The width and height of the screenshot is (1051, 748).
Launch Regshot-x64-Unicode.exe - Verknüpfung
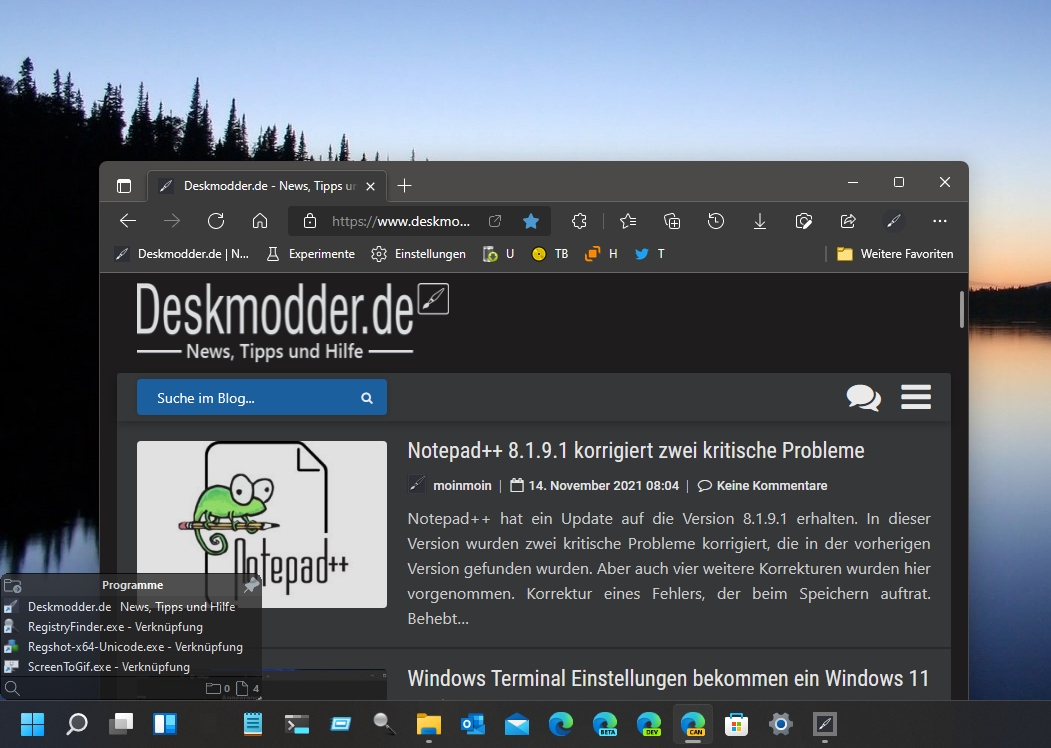(x=131, y=647)
